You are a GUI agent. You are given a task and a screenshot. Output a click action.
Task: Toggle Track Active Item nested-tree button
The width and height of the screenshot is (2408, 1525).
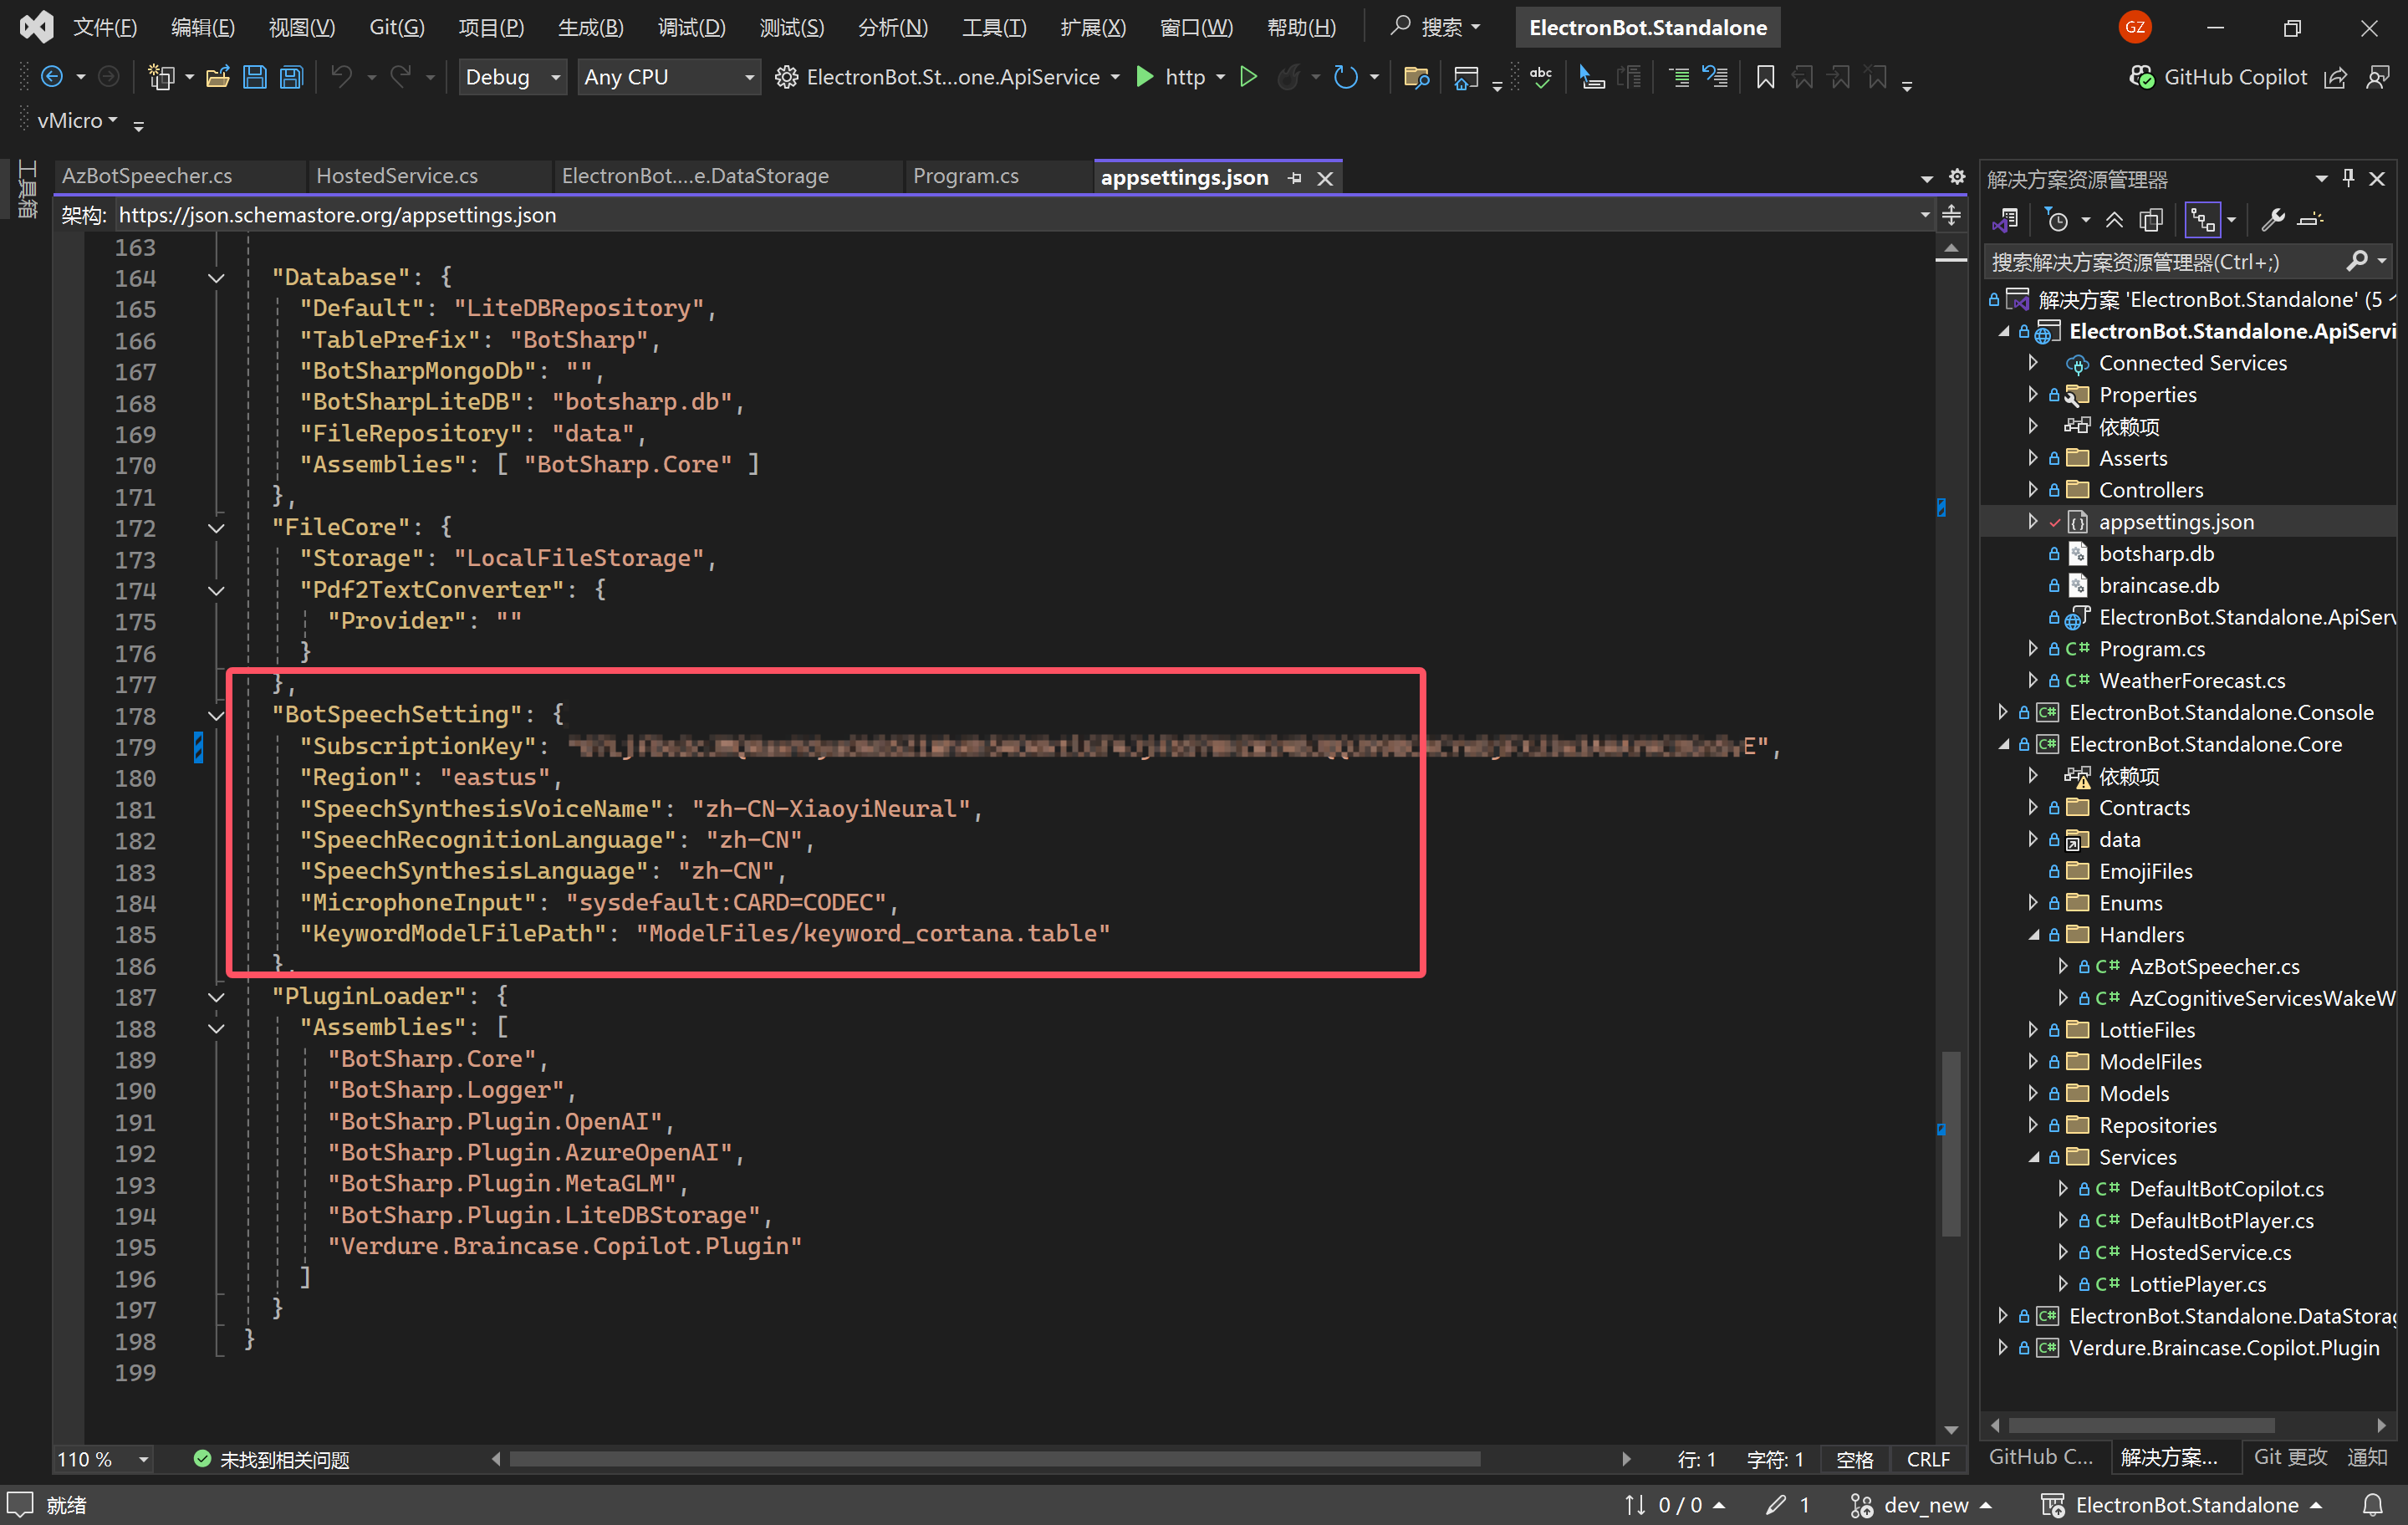point(2202,220)
